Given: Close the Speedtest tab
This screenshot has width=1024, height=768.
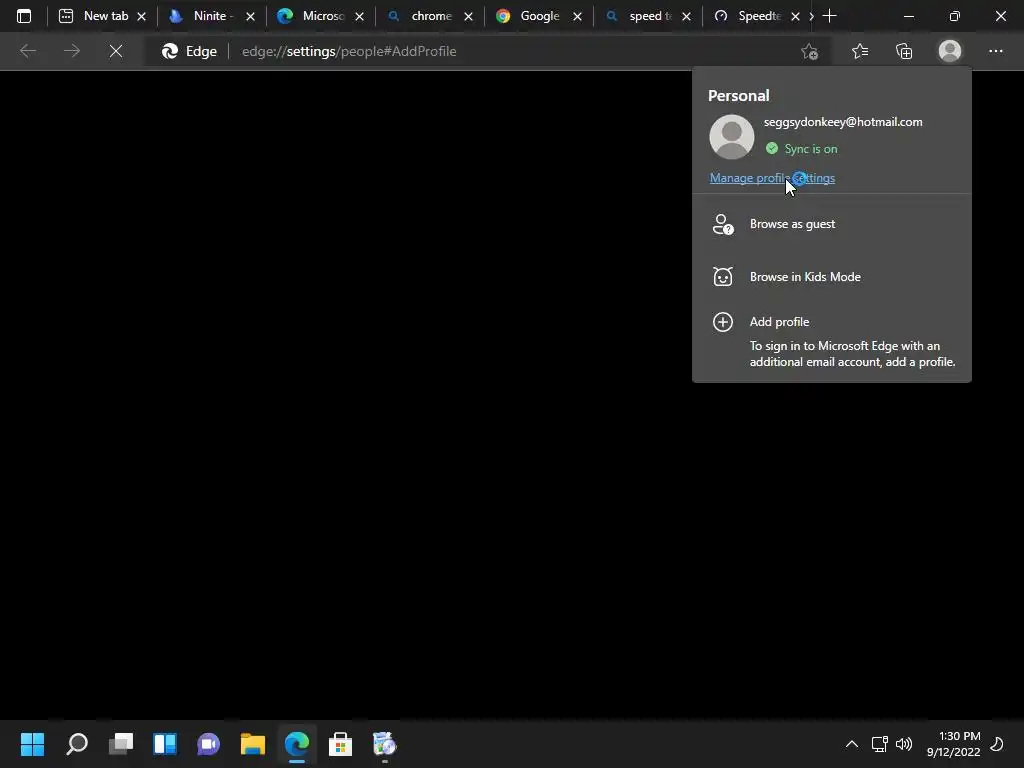Looking at the screenshot, I should (795, 16).
